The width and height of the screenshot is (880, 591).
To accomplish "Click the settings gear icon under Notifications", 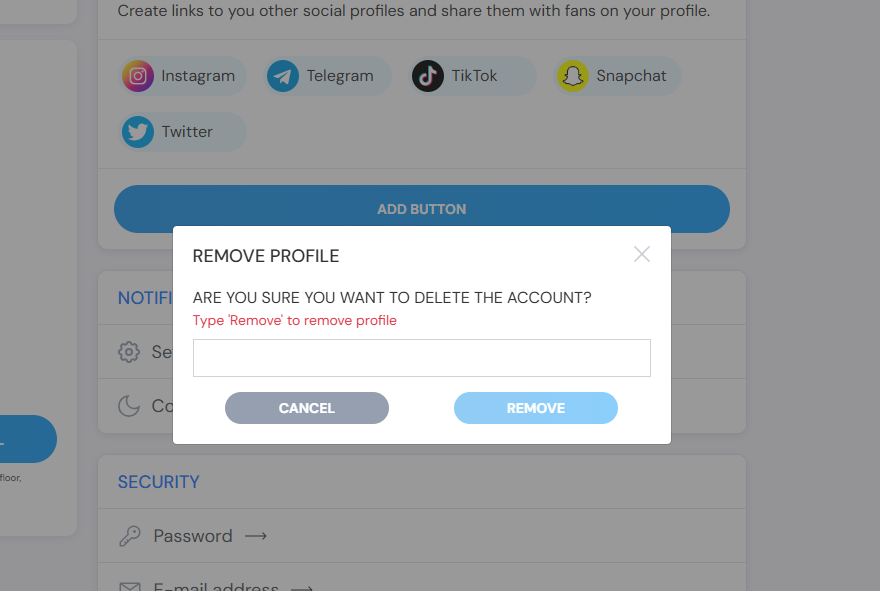I will [129, 352].
